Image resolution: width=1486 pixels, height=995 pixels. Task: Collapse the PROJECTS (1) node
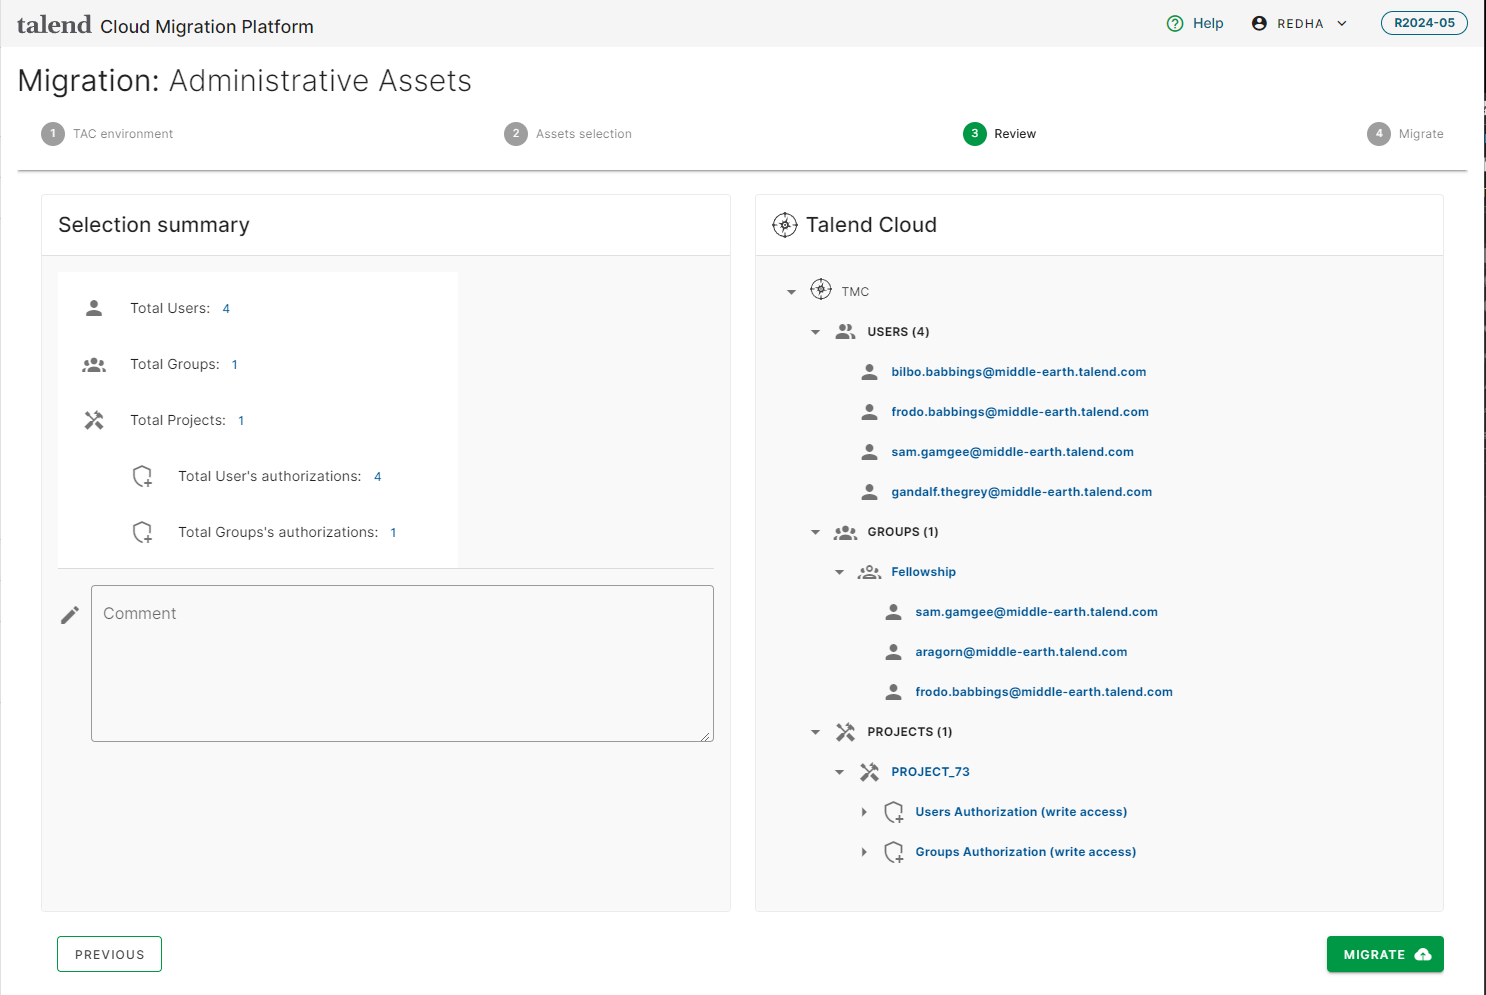click(815, 732)
